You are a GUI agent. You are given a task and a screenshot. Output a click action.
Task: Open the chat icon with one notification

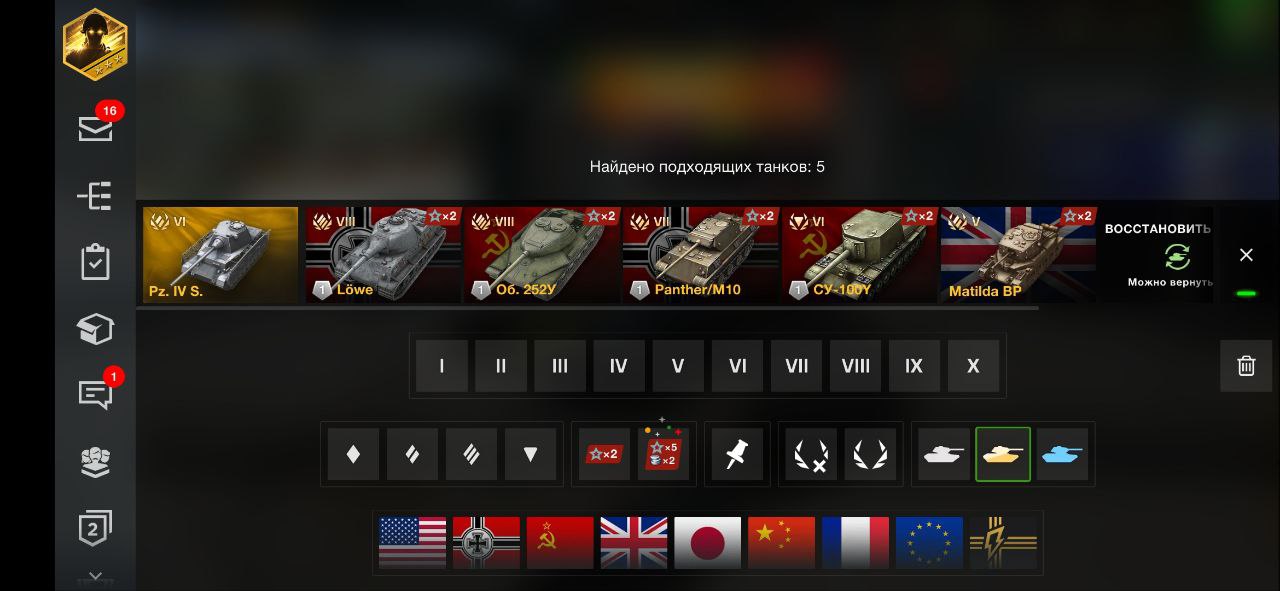click(x=95, y=394)
